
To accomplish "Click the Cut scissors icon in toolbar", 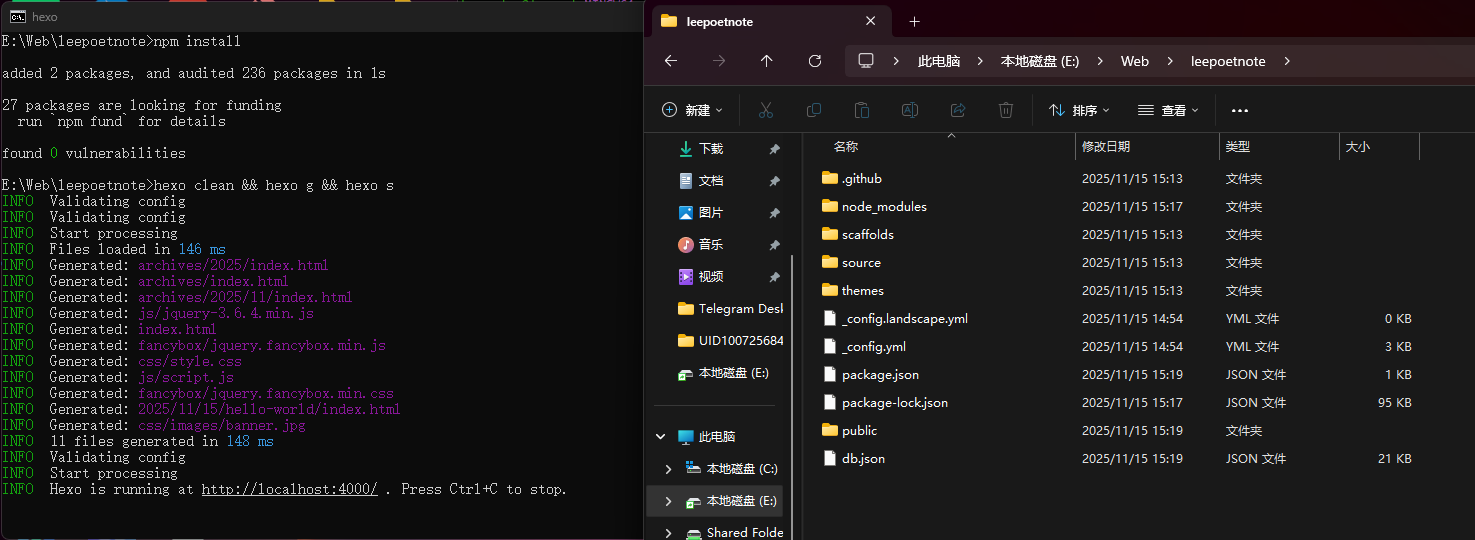I will click(x=766, y=110).
